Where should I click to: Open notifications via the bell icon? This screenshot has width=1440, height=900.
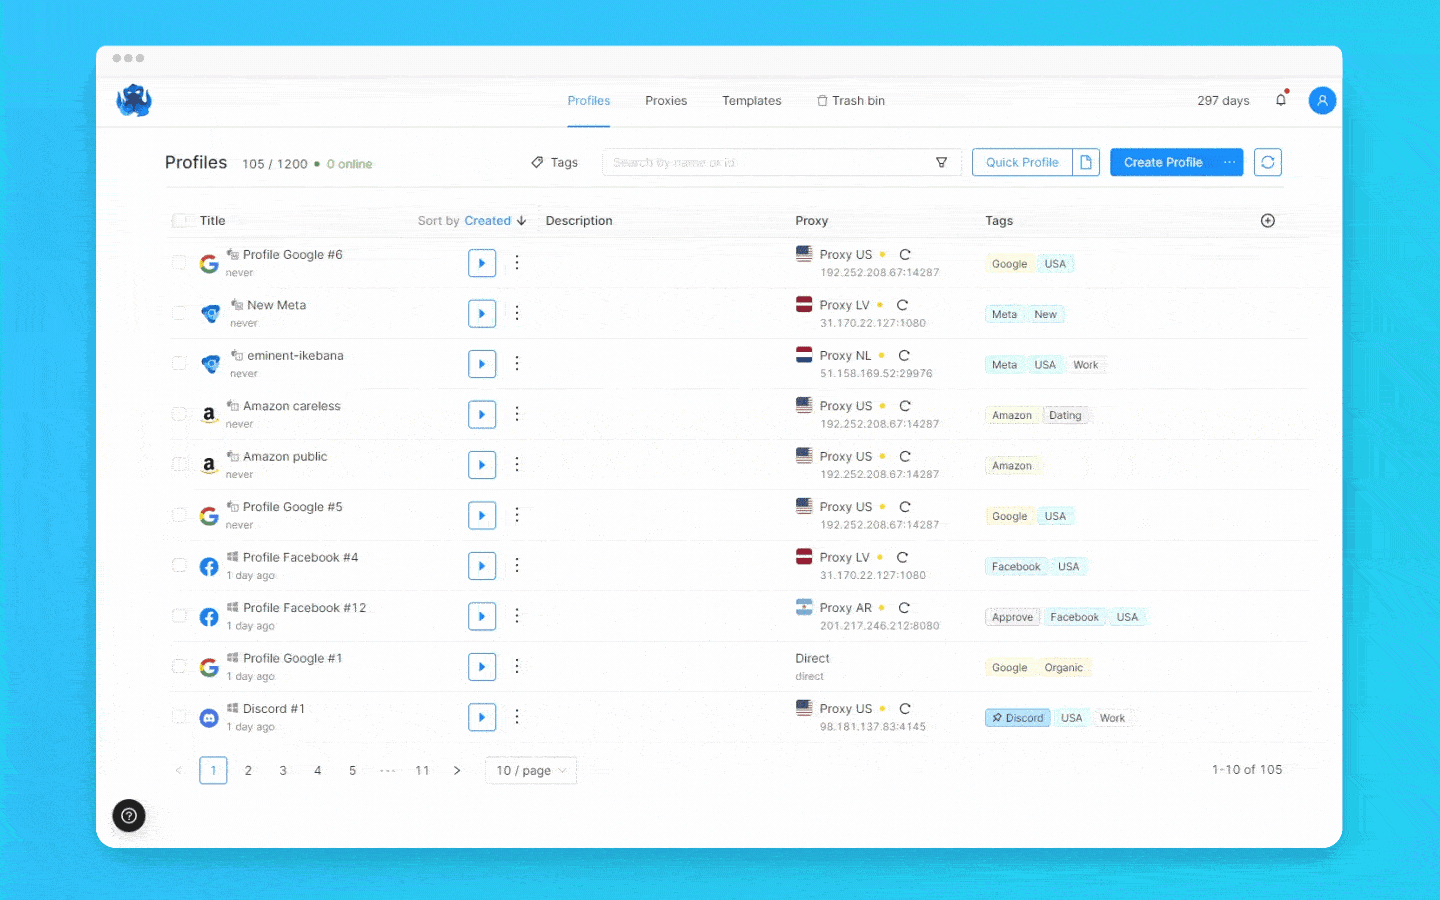(1281, 100)
